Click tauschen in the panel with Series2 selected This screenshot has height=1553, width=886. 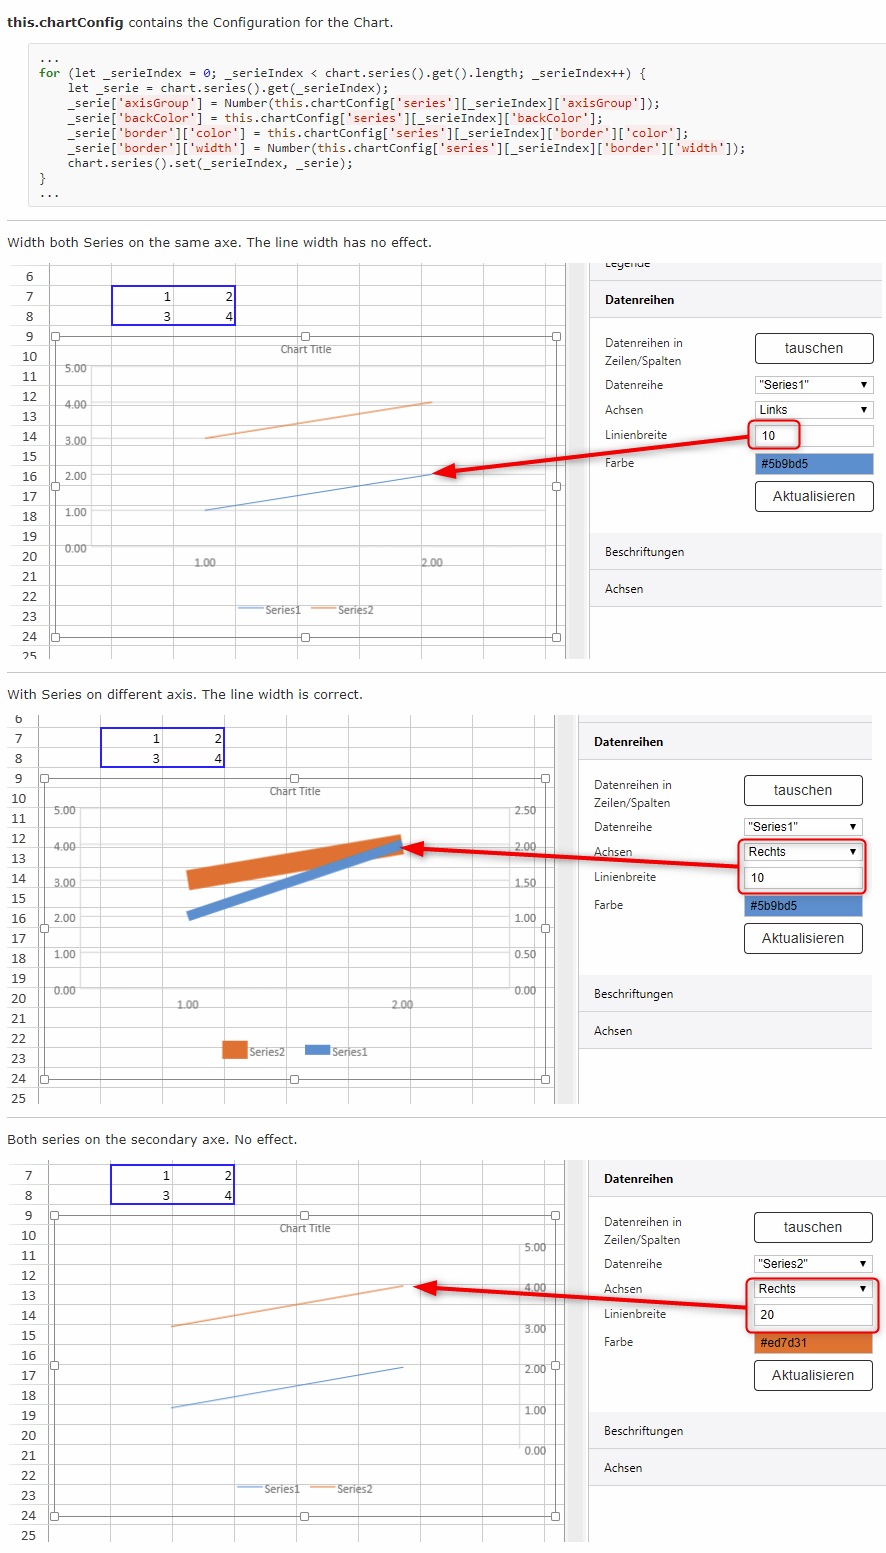pyautogui.click(x=812, y=1227)
